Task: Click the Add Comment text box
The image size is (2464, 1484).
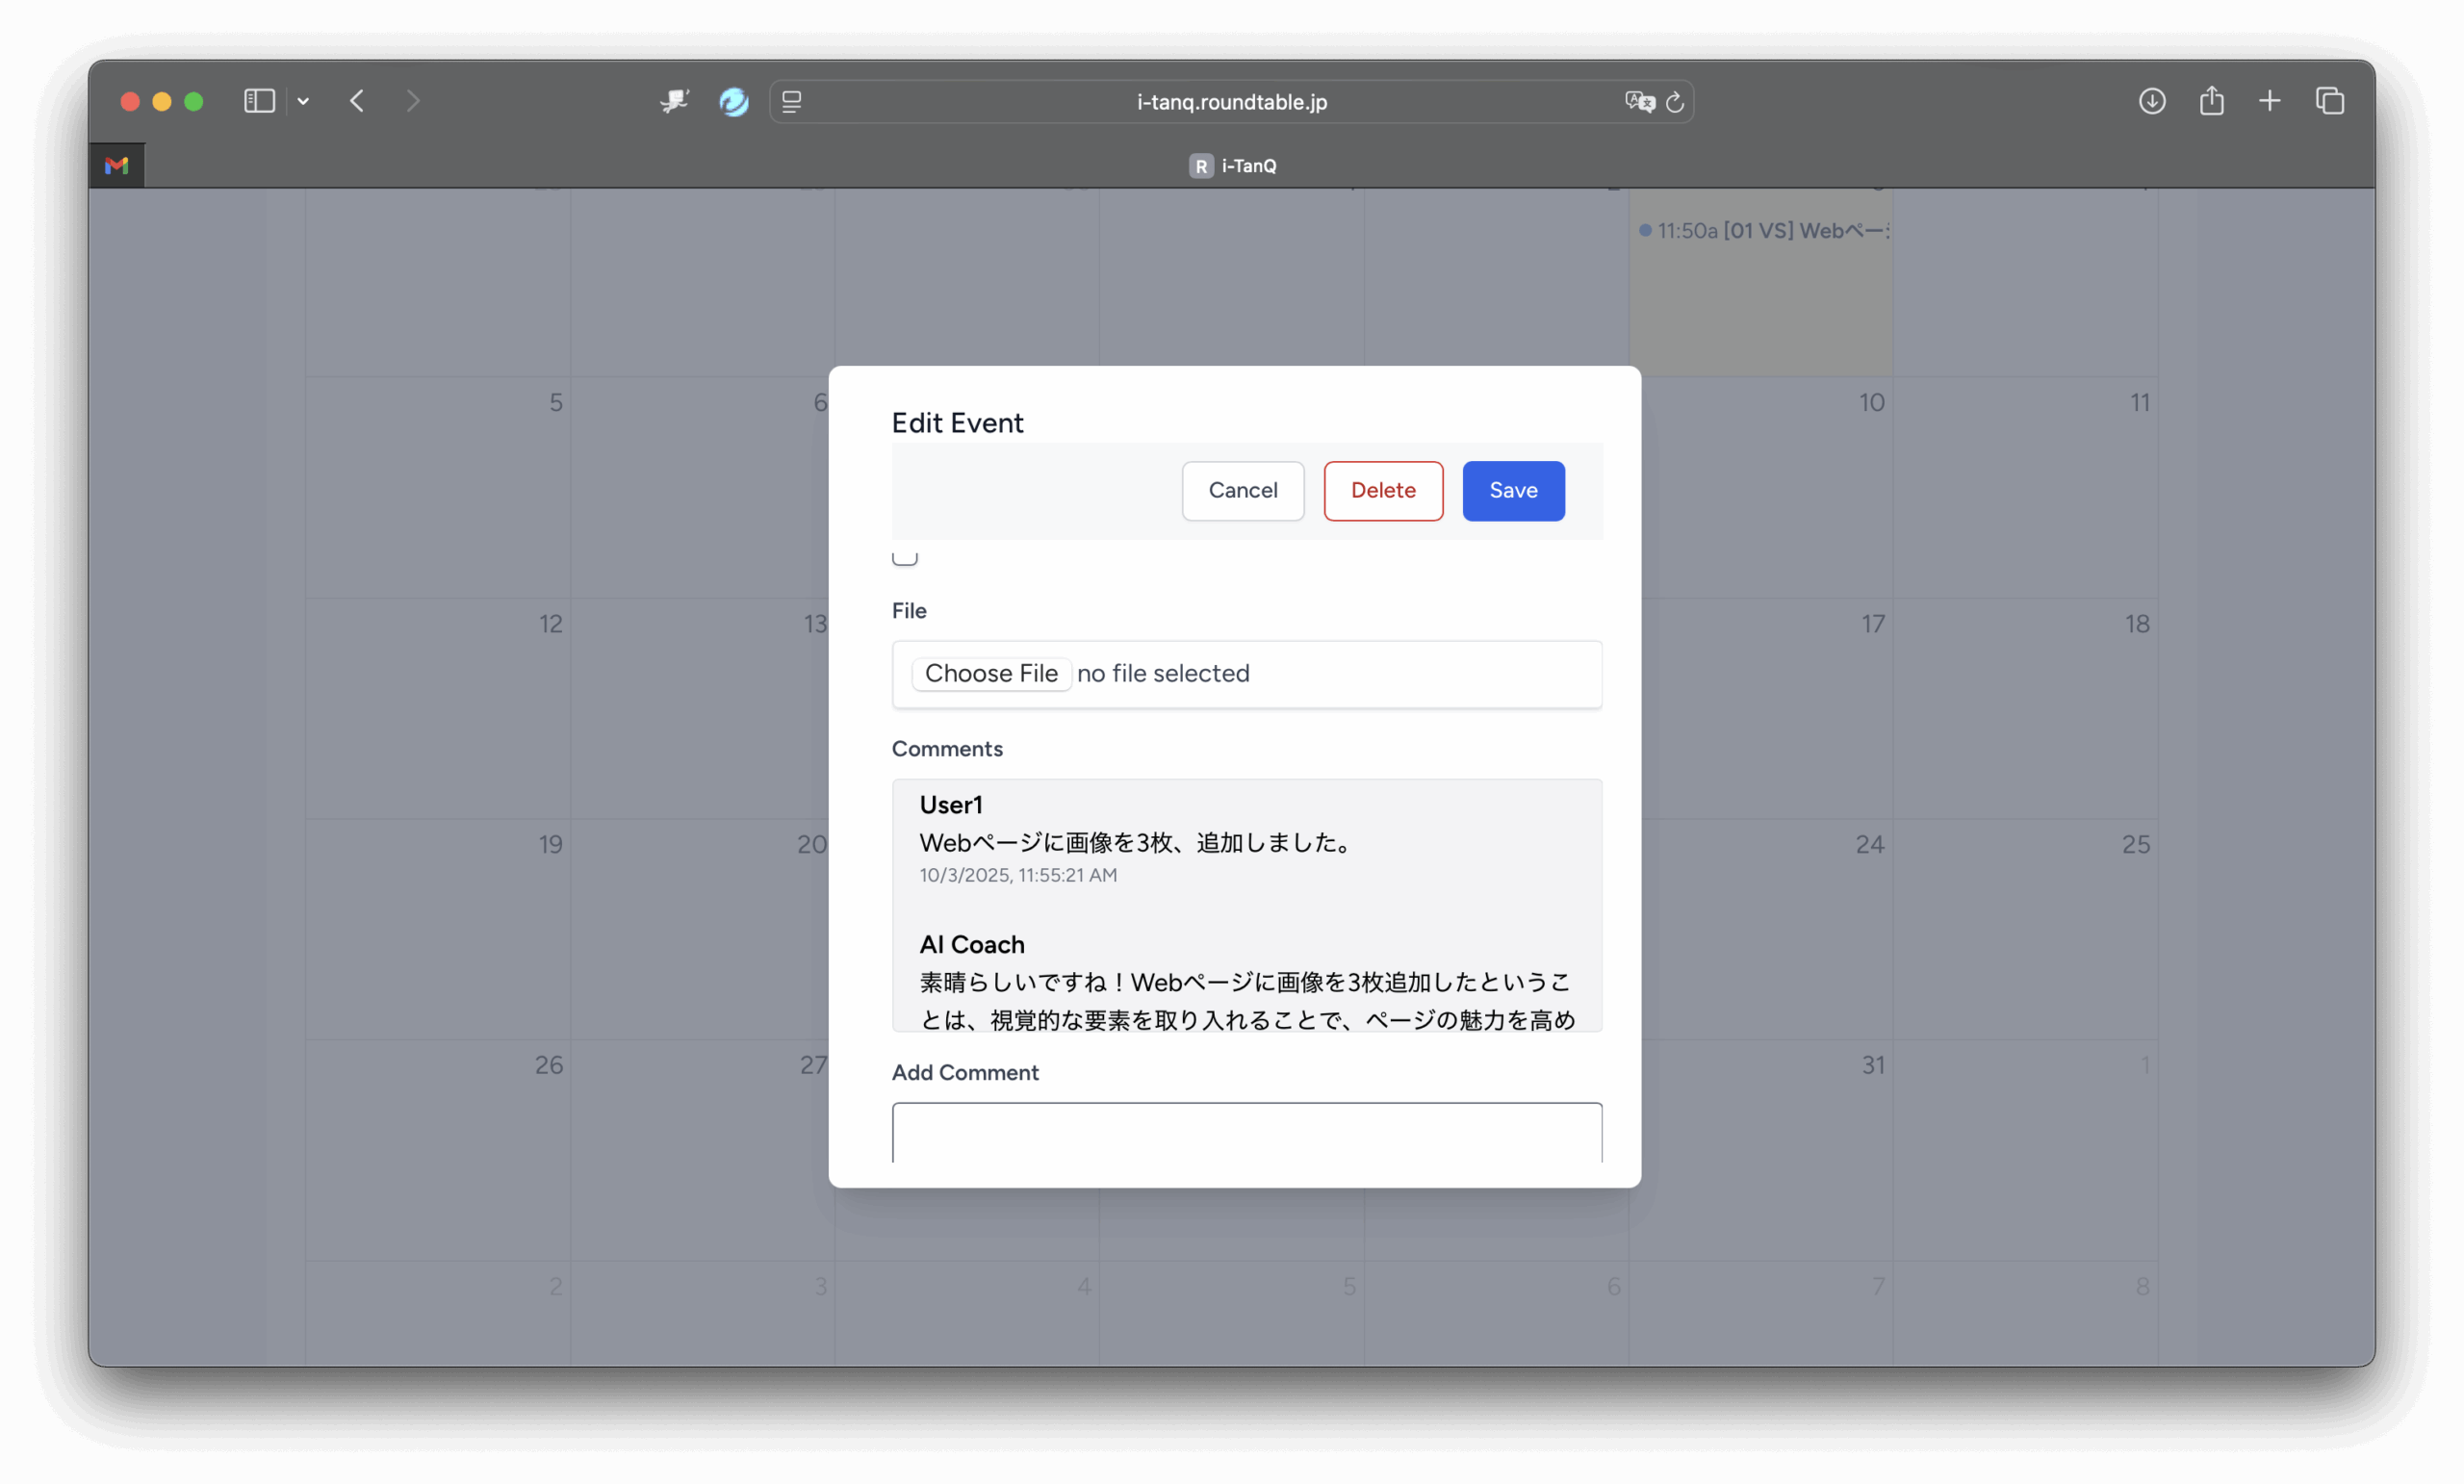Action: pyautogui.click(x=1247, y=1133)
